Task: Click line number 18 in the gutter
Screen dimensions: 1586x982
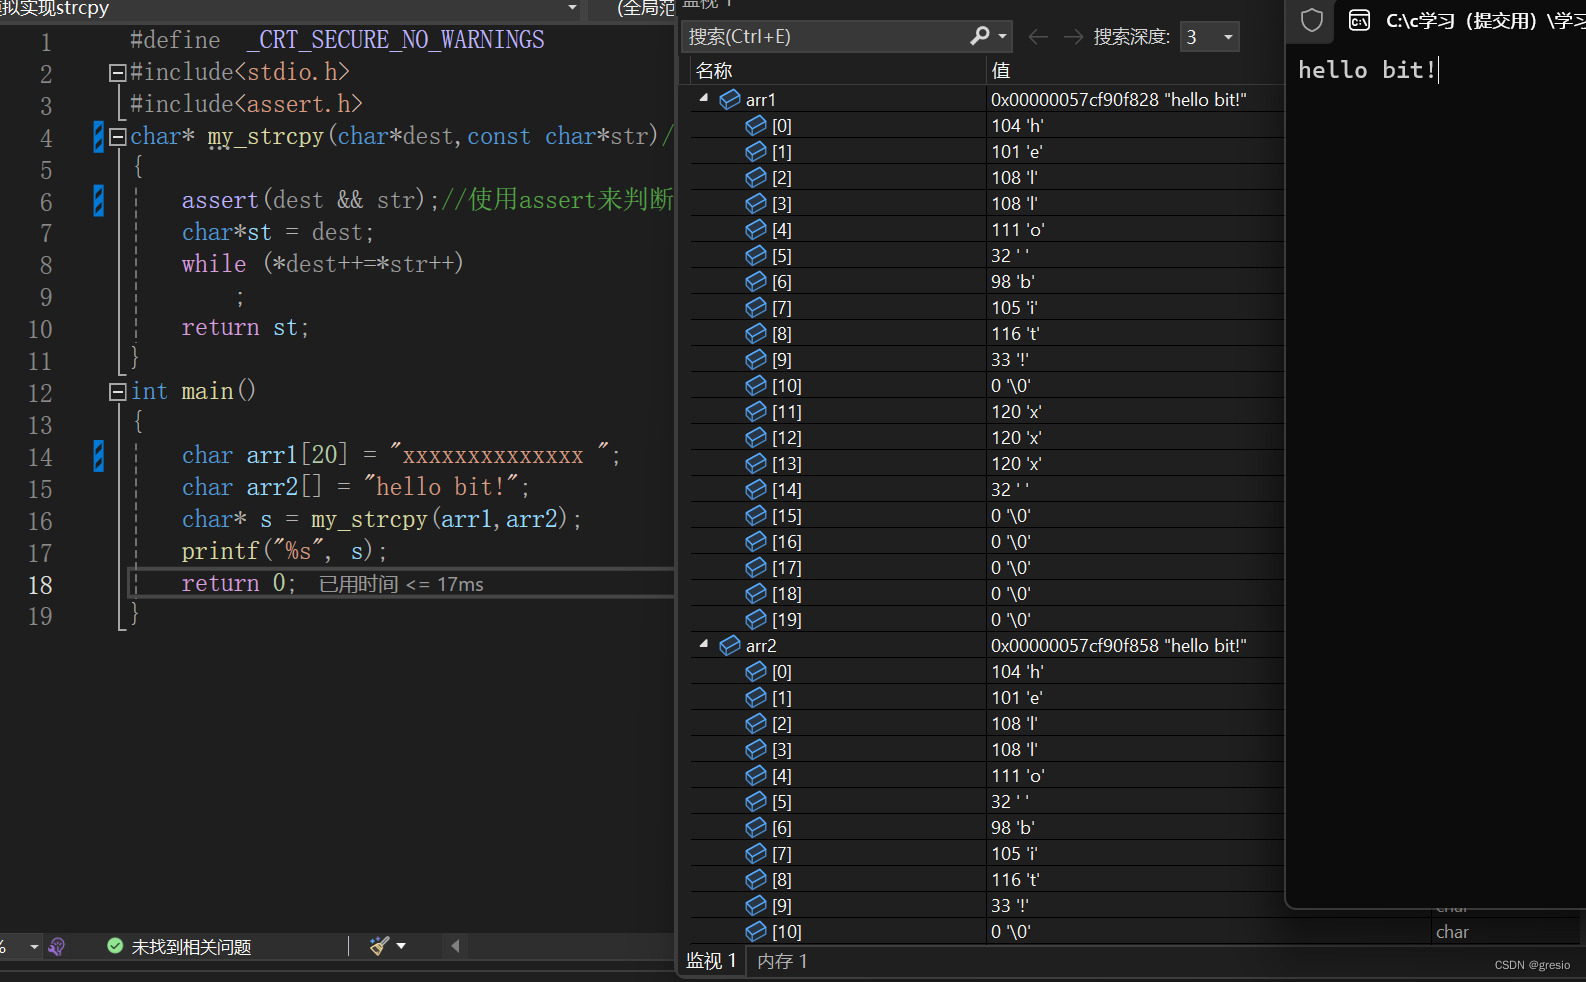Action: 40,585
